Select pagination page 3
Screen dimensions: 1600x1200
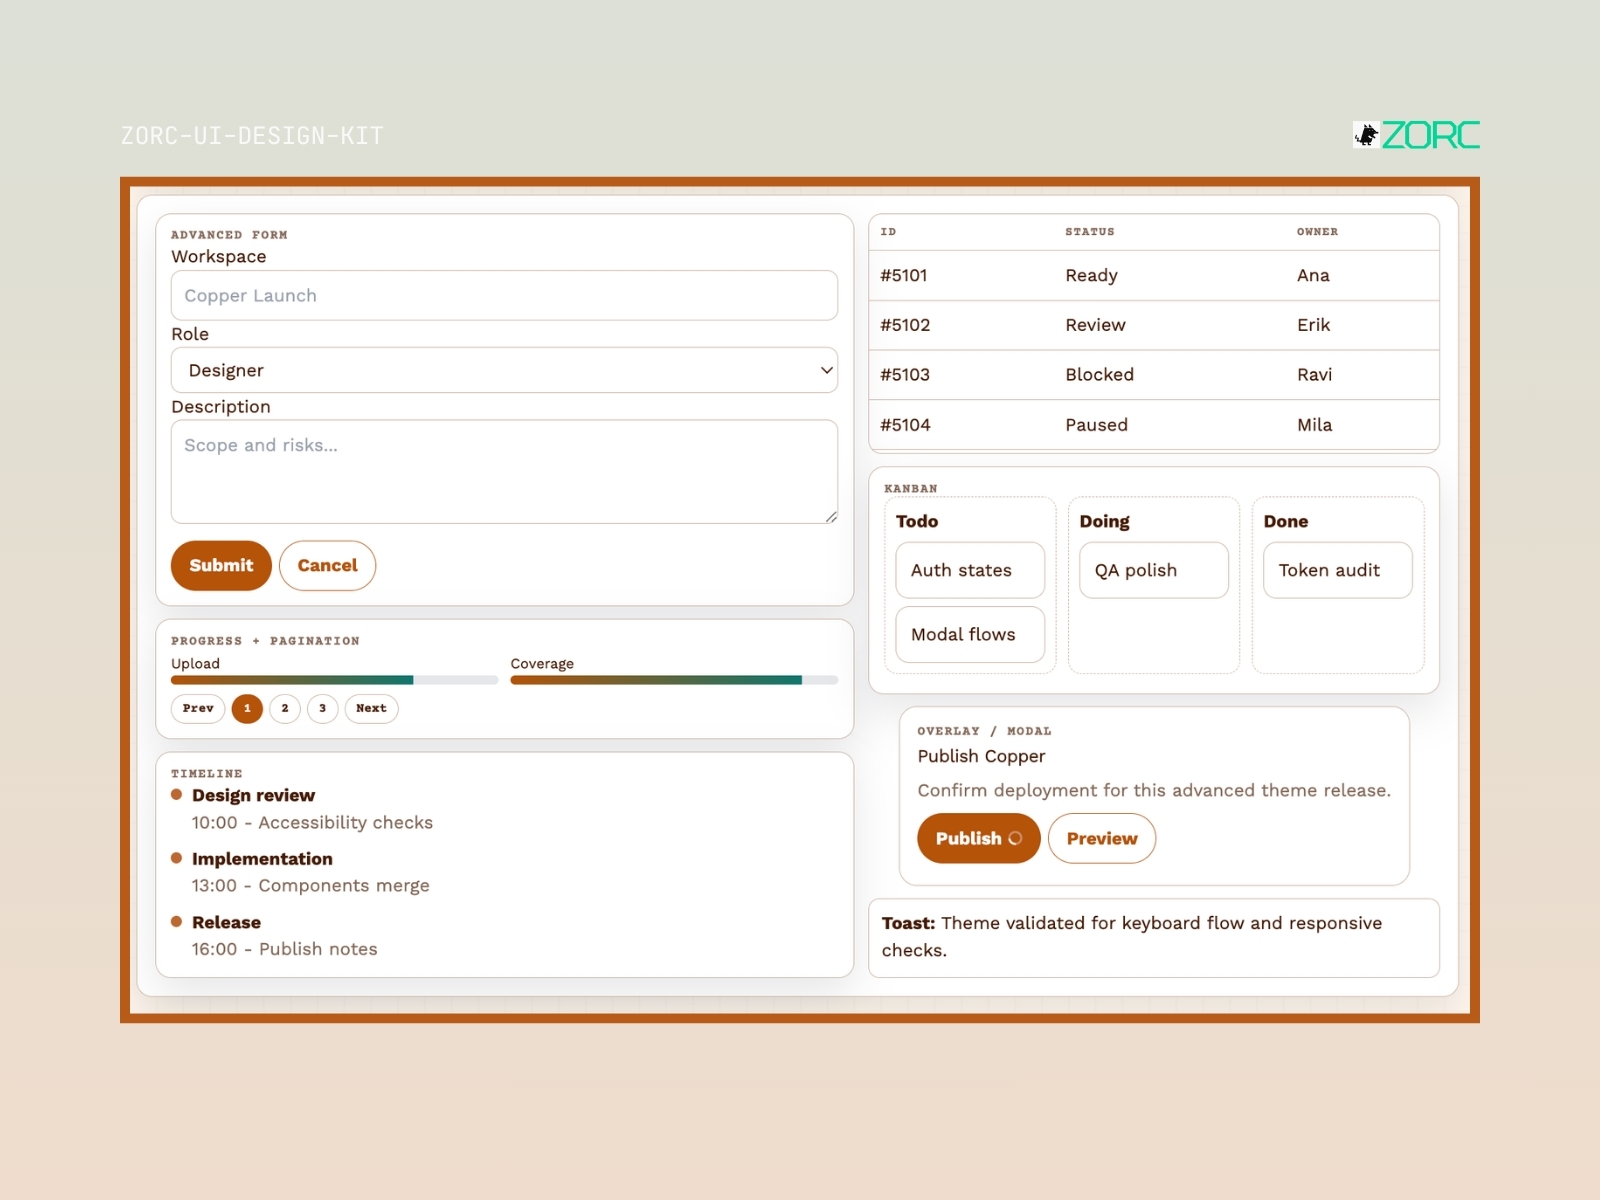[322, 708]
